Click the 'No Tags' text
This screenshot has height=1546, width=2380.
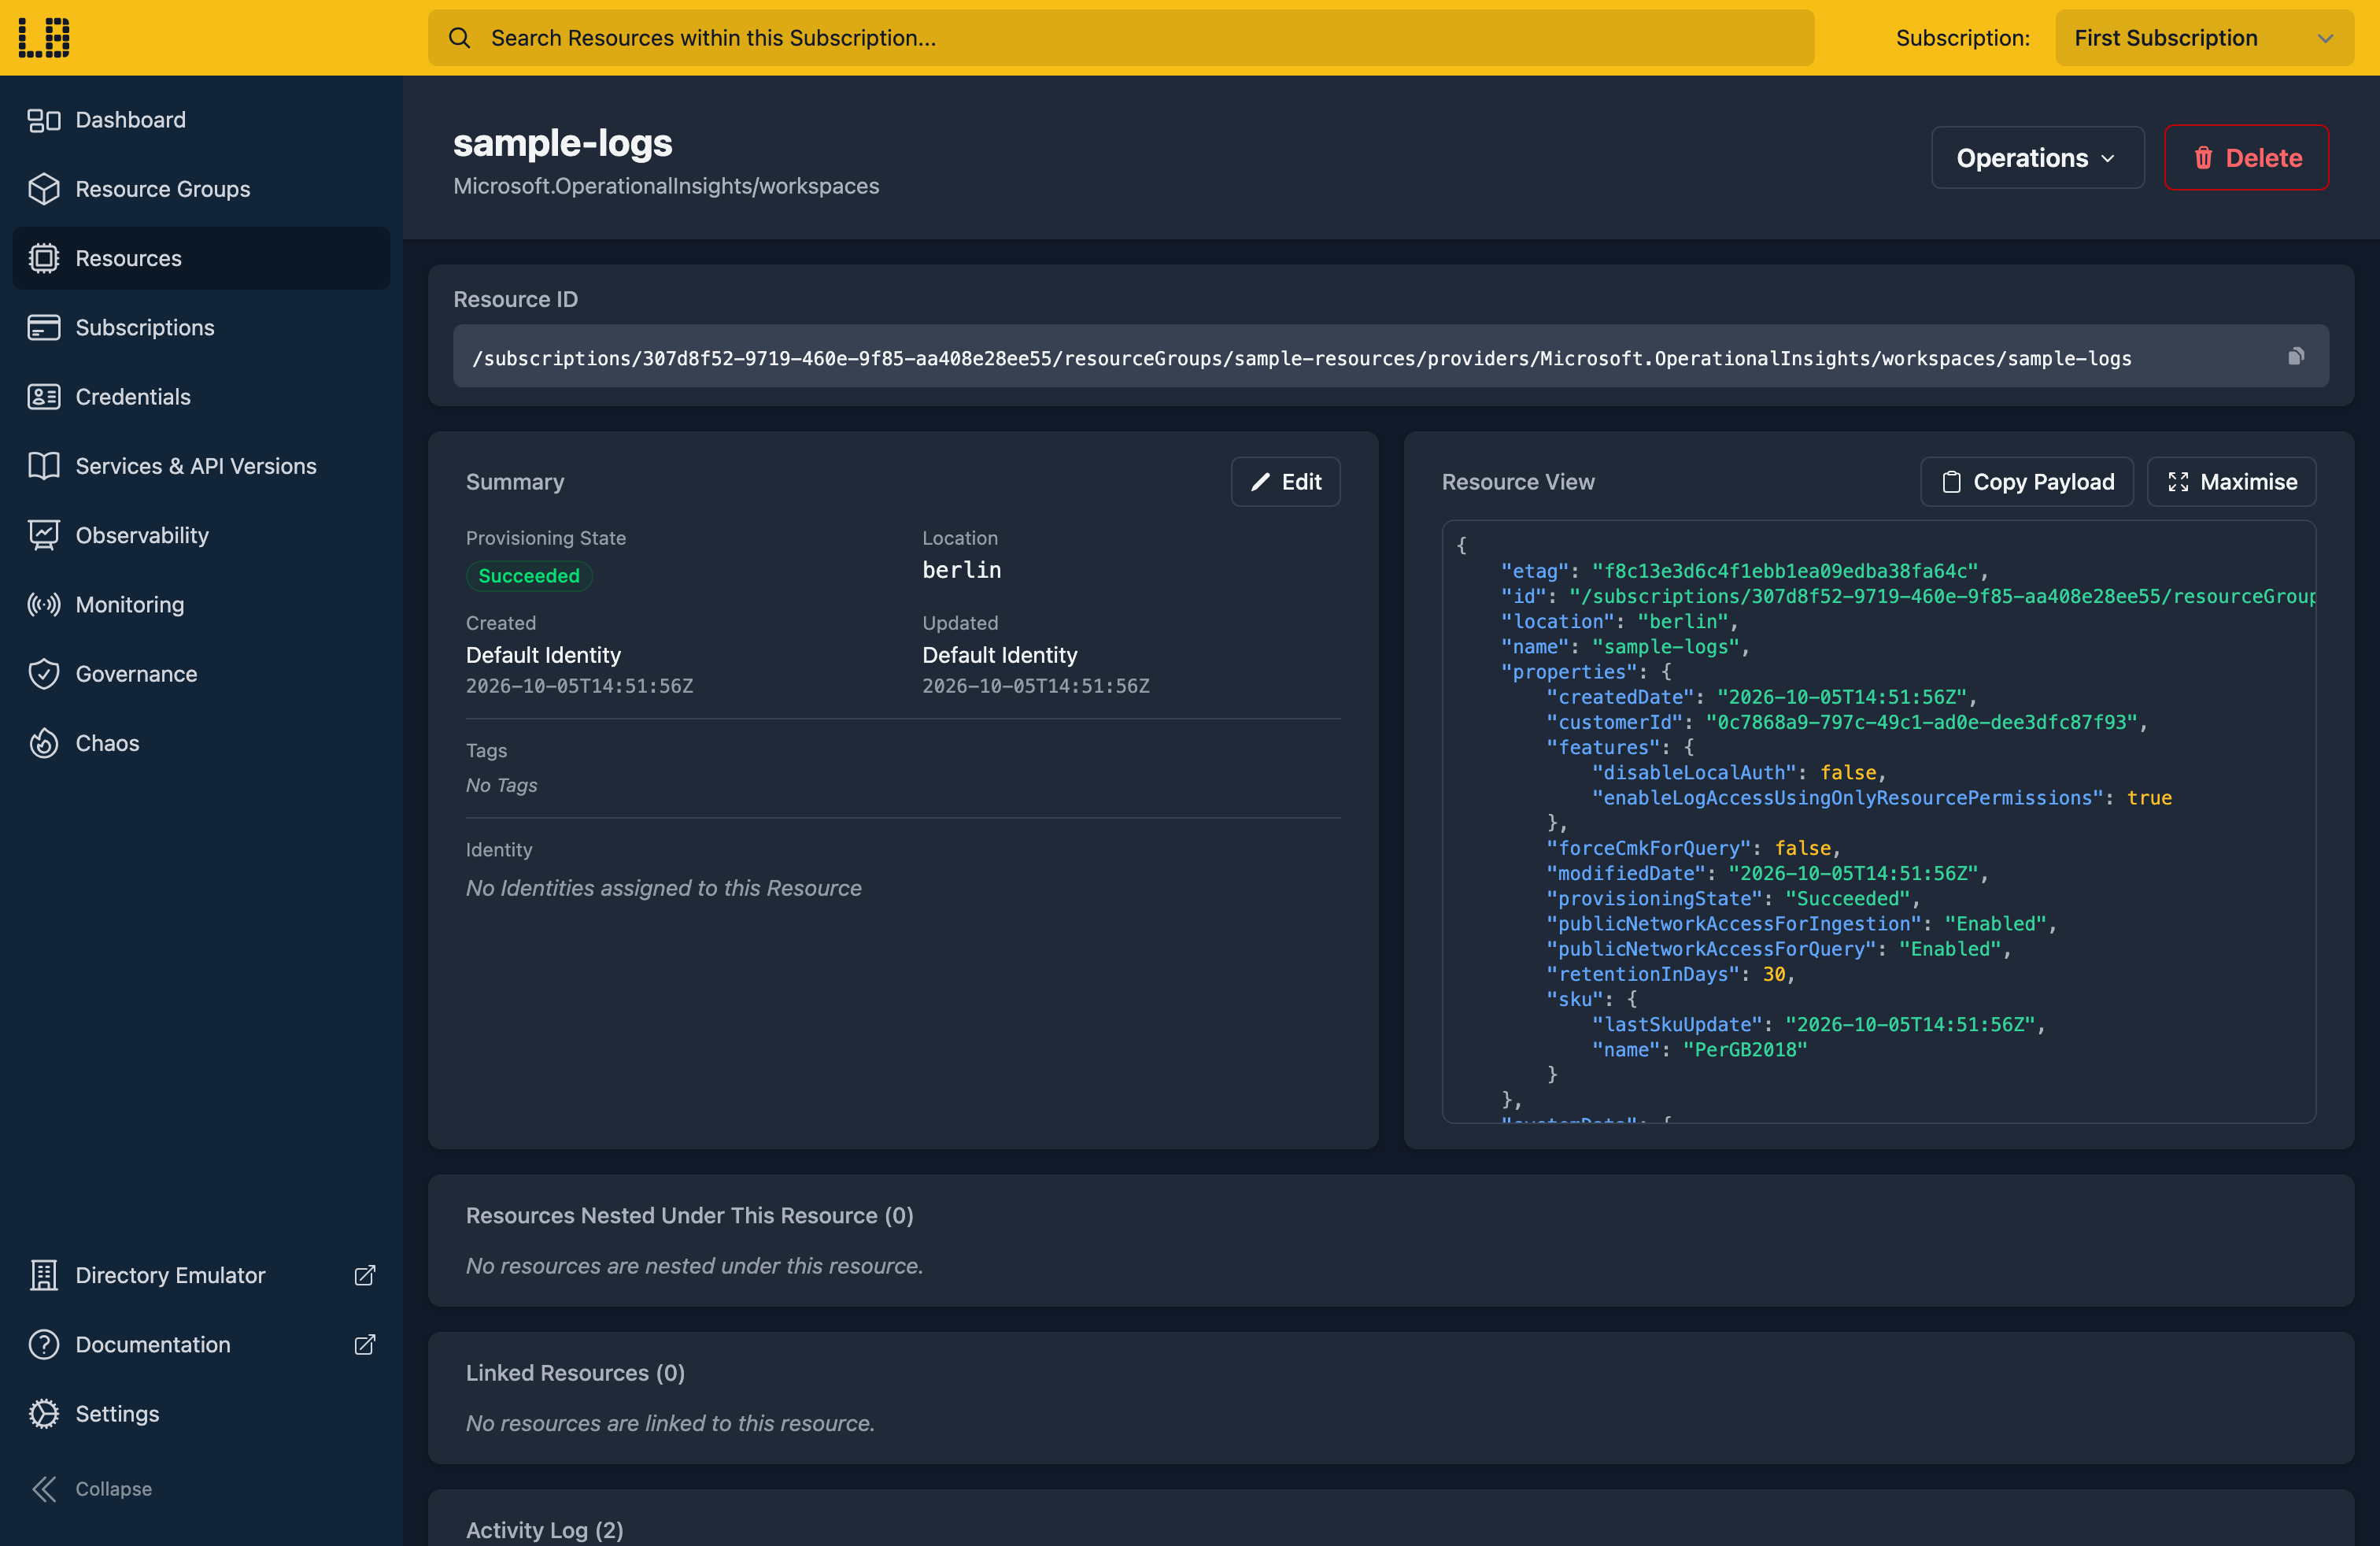tap(501, 785)
